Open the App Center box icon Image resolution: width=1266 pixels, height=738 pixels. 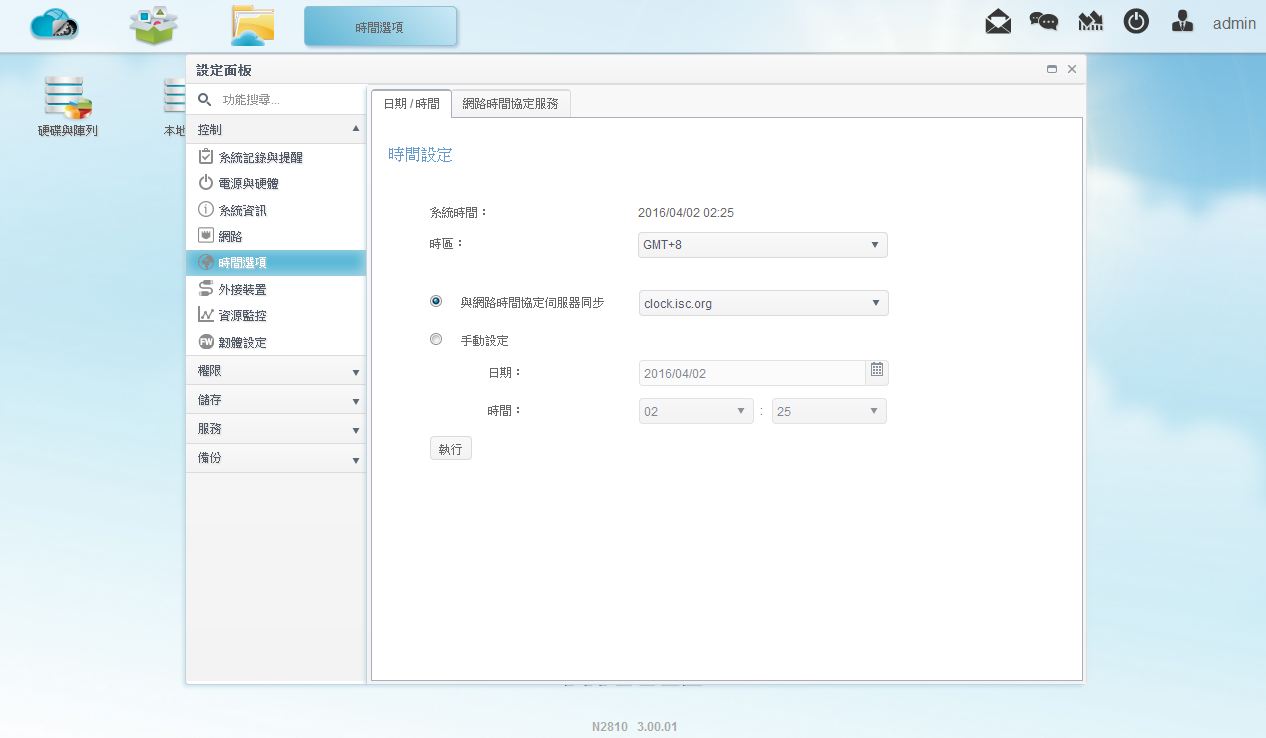[154, 25]
